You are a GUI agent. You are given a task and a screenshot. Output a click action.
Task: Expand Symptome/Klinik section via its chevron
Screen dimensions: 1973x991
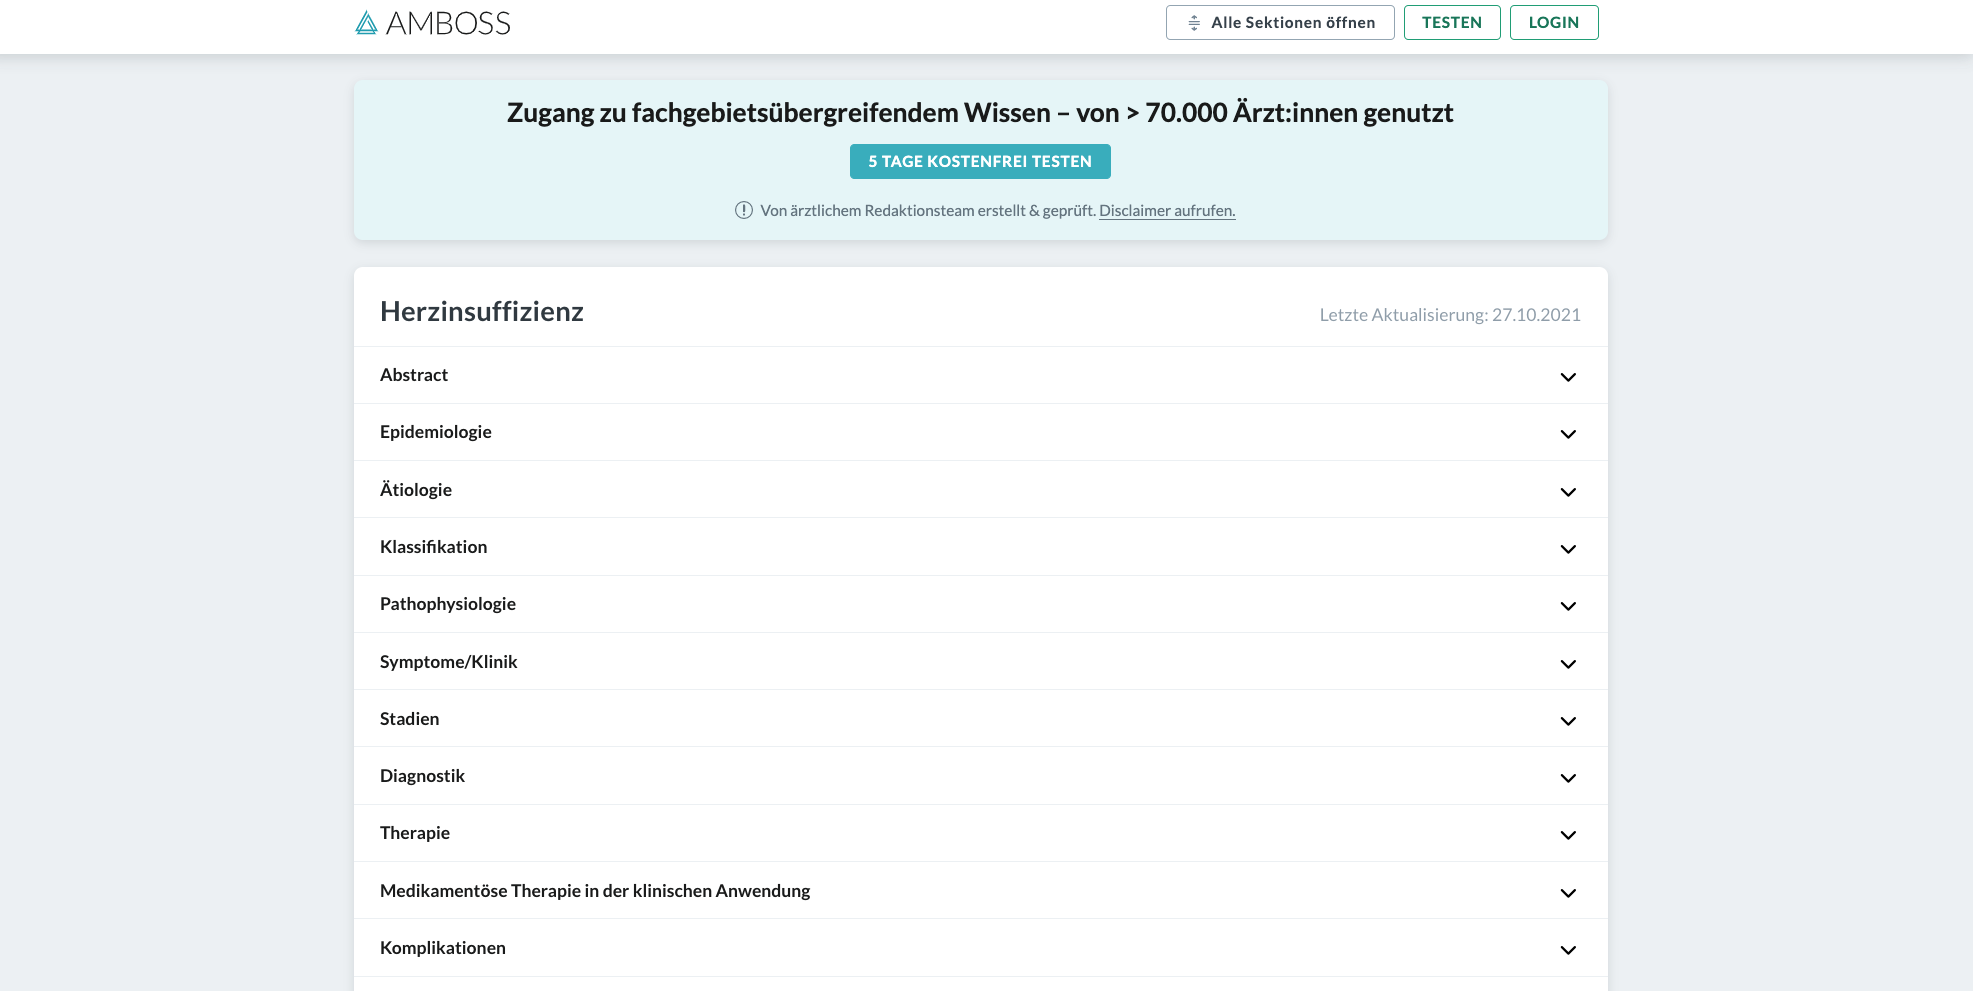[x=1568, y=664]
